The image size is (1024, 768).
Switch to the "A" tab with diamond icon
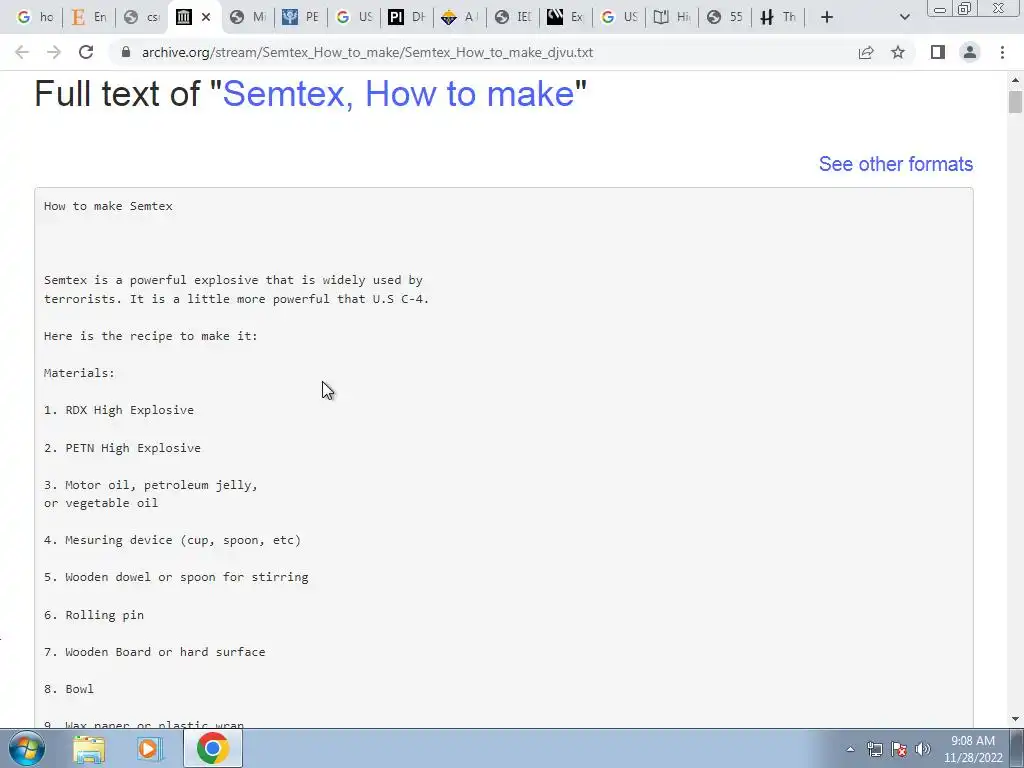(x=460, y=17)
